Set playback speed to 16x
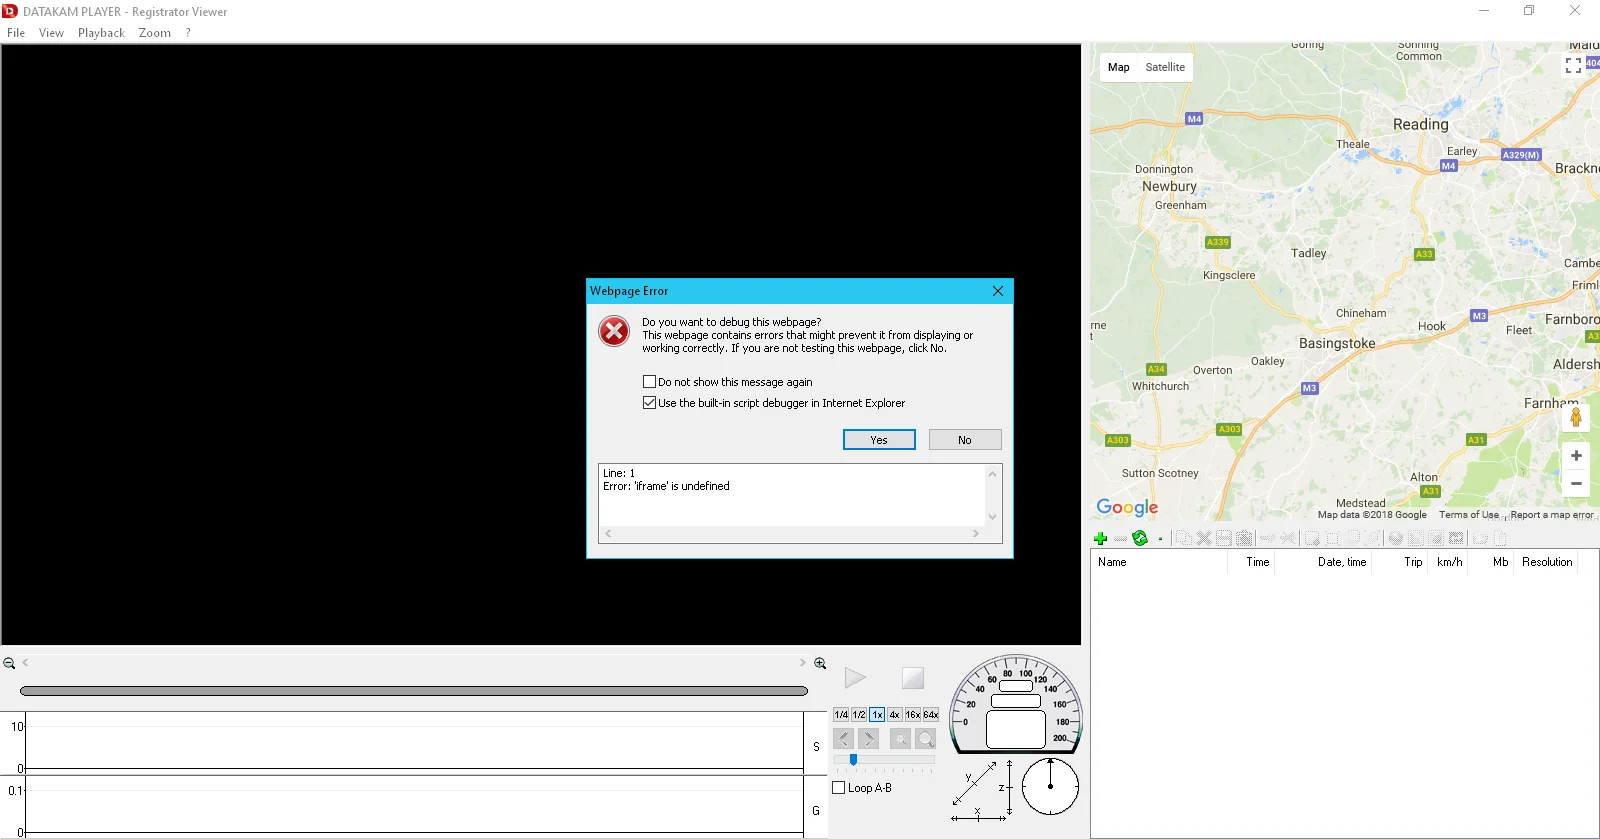The image size is (1600, 839). click(913, 715)
